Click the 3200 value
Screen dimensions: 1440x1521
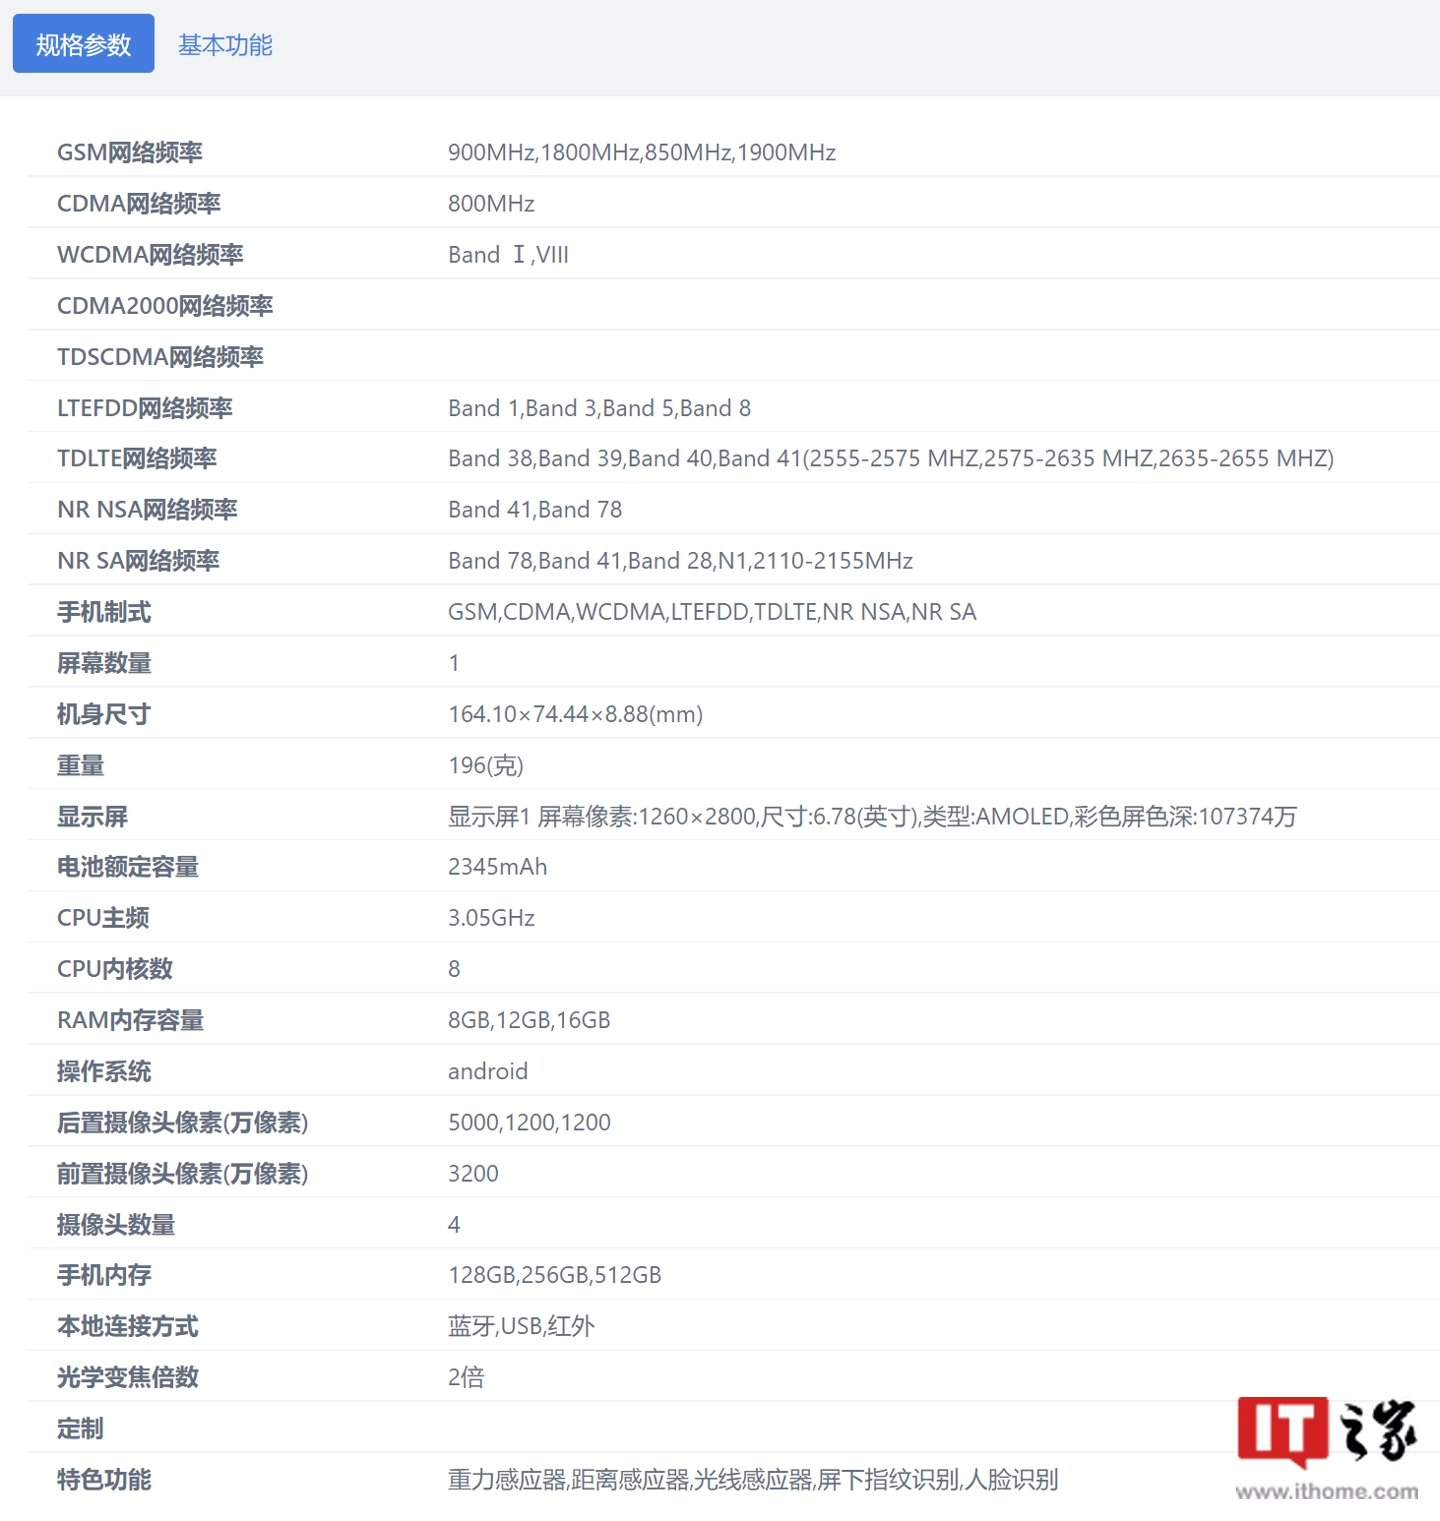(x=473, y=1173)
